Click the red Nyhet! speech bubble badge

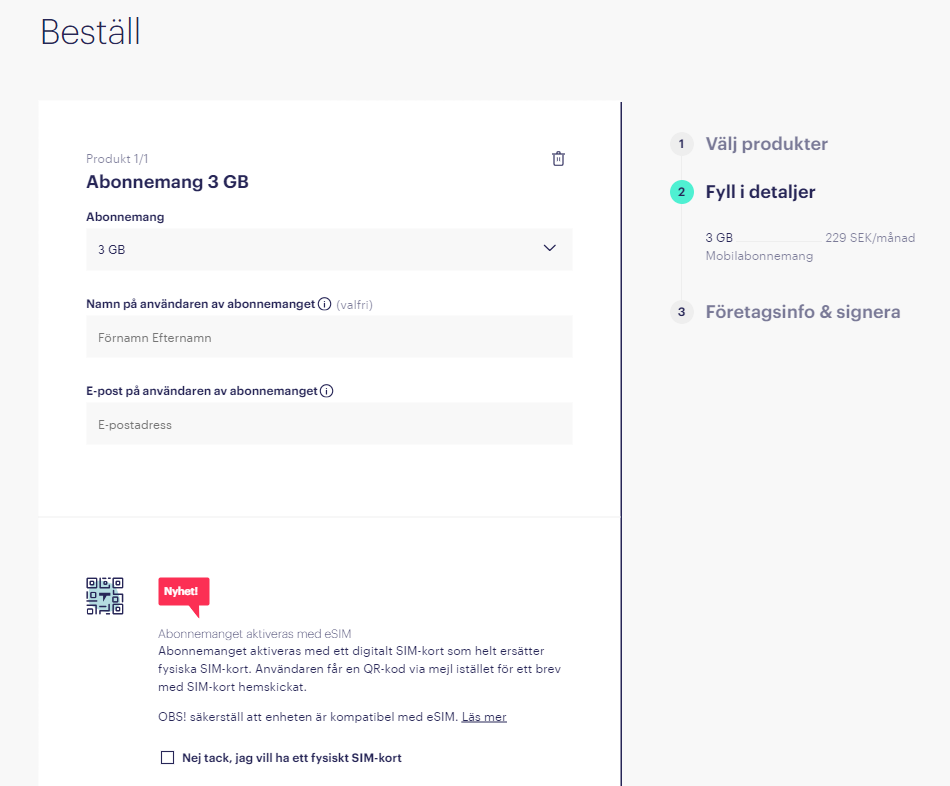tap(184, 596)
